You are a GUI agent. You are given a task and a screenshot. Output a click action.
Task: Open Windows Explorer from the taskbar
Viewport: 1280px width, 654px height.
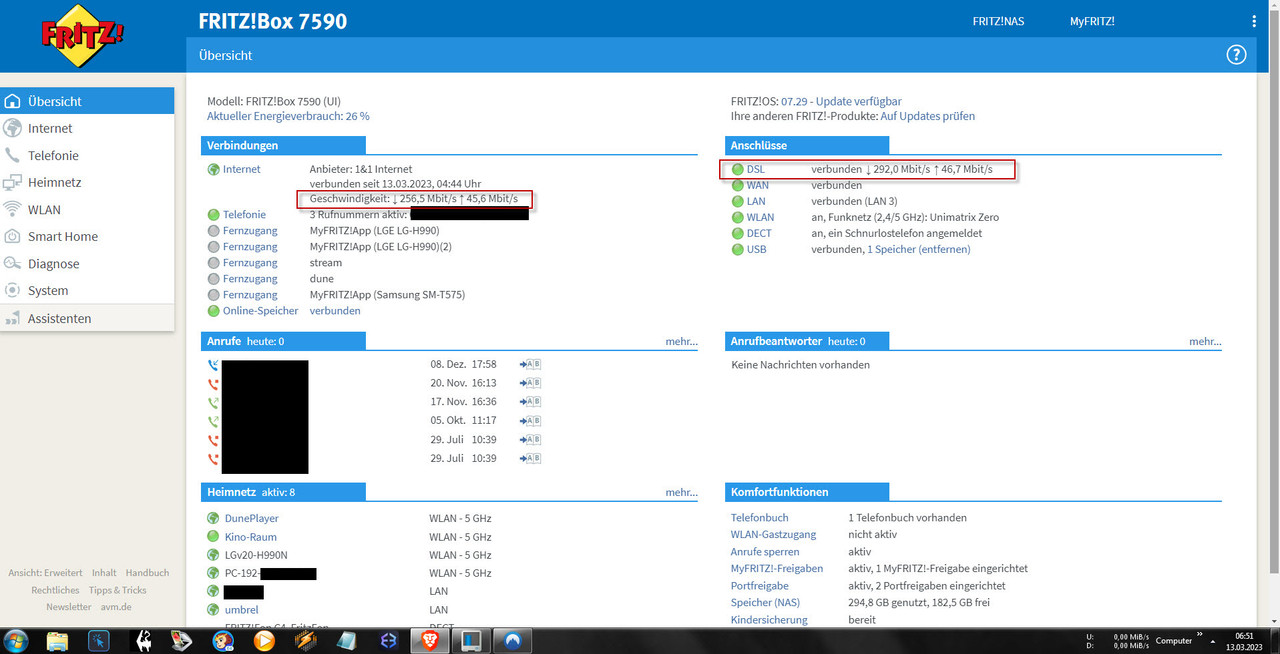click(58, 640)
